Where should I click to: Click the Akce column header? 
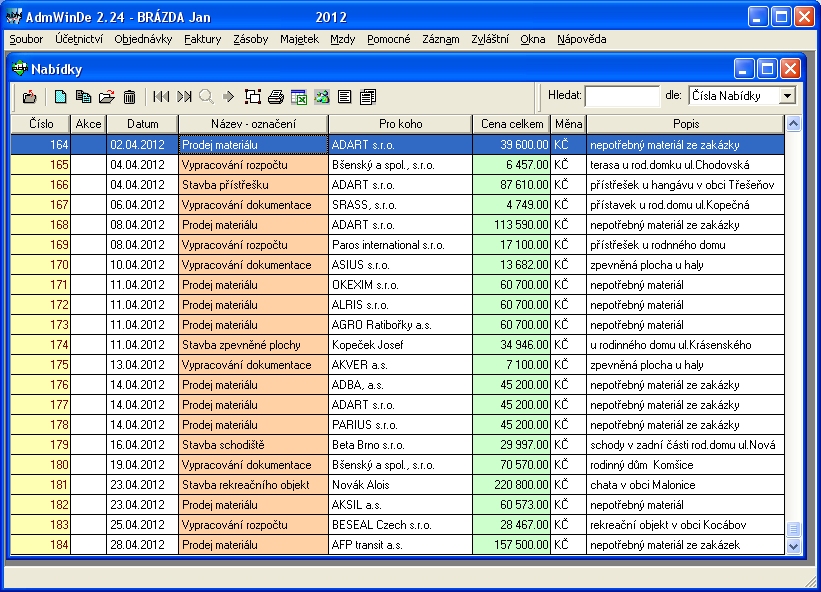click(88, 124)
